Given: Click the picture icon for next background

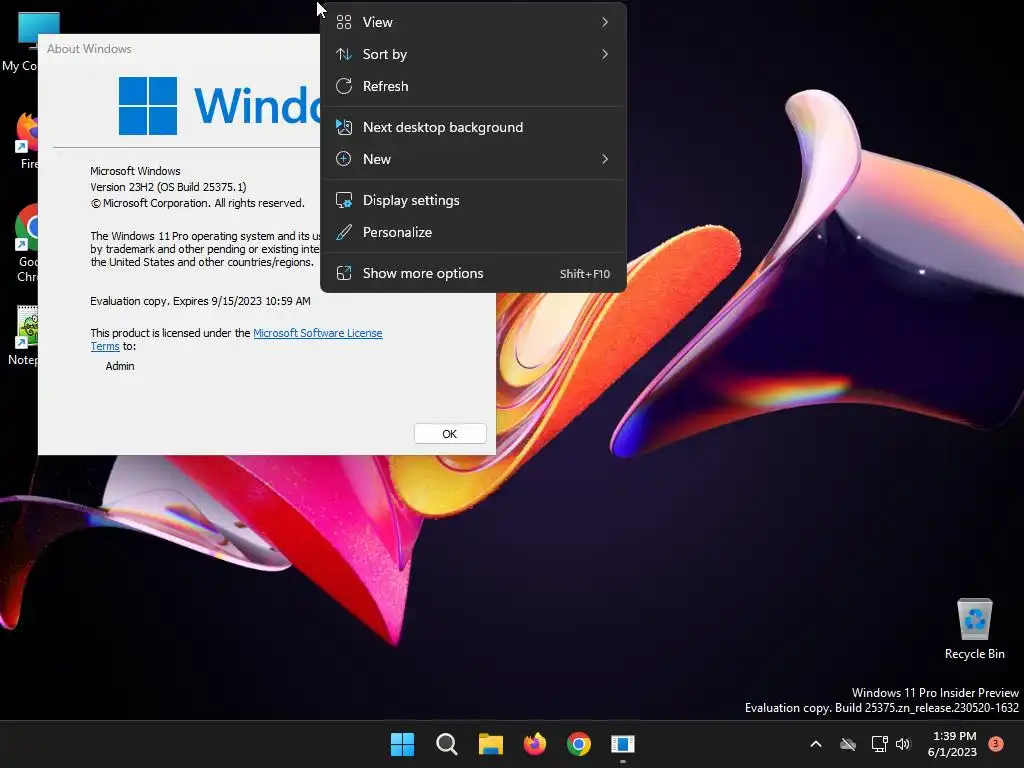Looking at the screenshot, I should coord(344,127).
